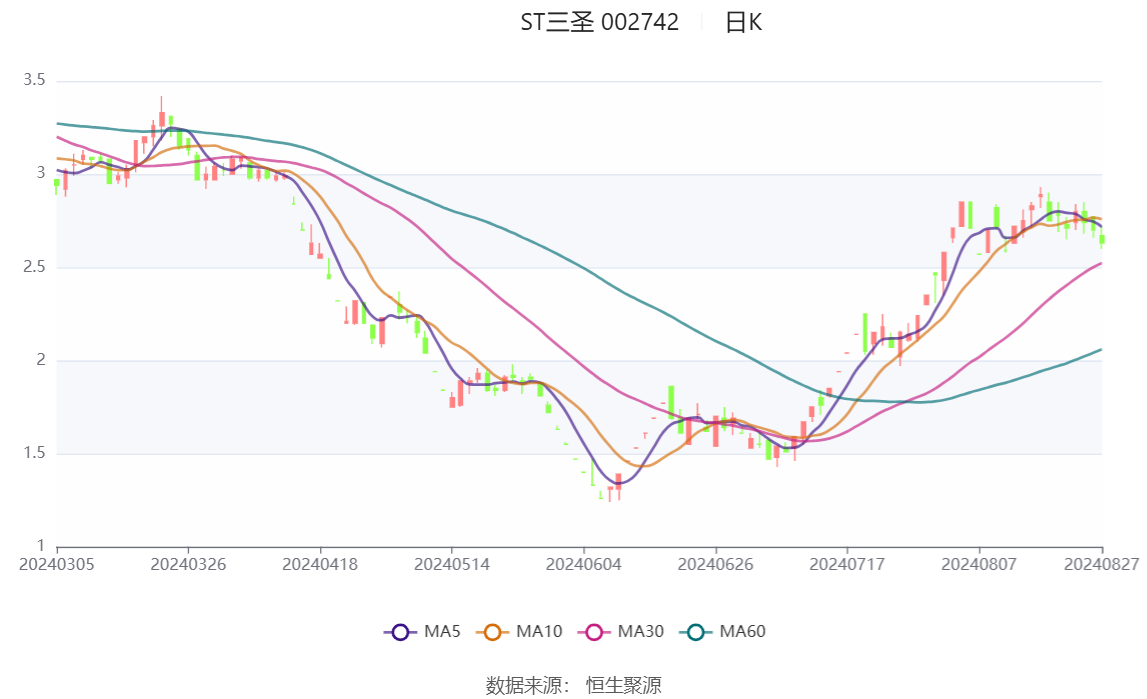The height and width of the screenshot is (699, 1147).
Task: Toggle the MA5 series via its text label
Action: click(x=442, y=632)
